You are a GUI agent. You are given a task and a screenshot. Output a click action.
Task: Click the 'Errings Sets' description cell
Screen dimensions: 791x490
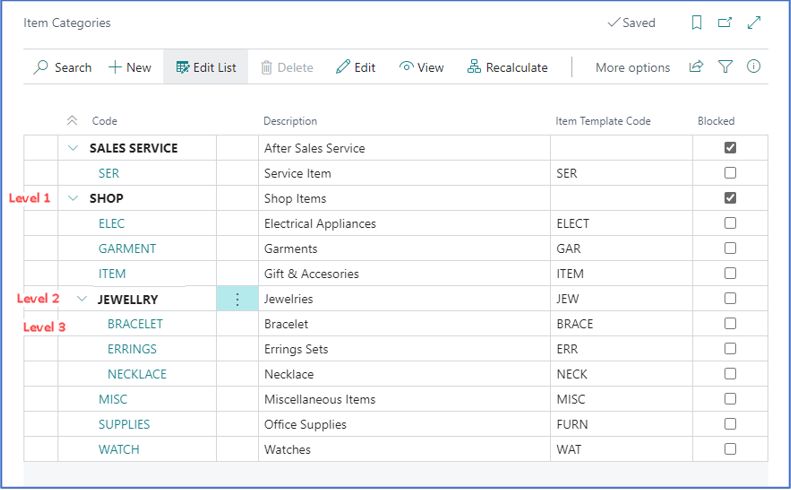[404, 349]
